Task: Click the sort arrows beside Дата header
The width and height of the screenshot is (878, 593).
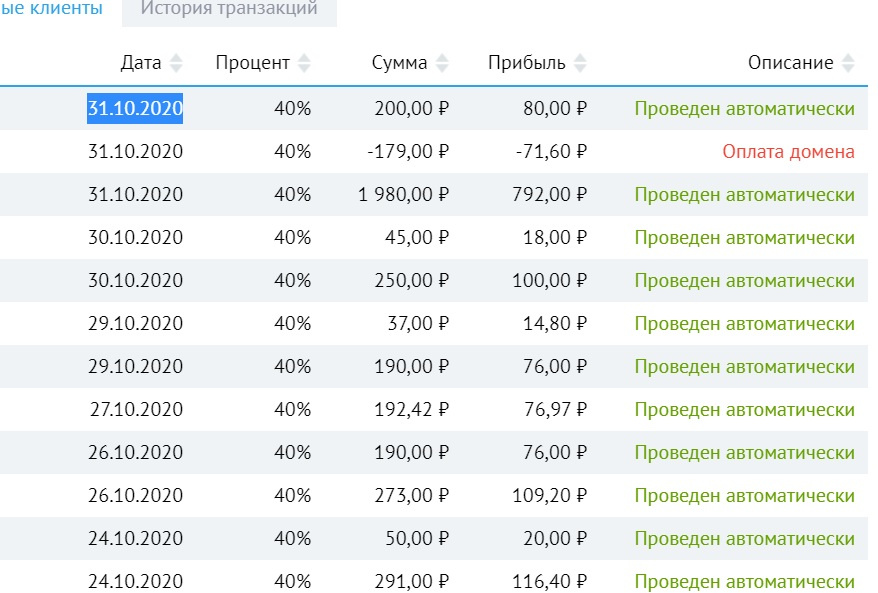Action: (x=176, y=63)
